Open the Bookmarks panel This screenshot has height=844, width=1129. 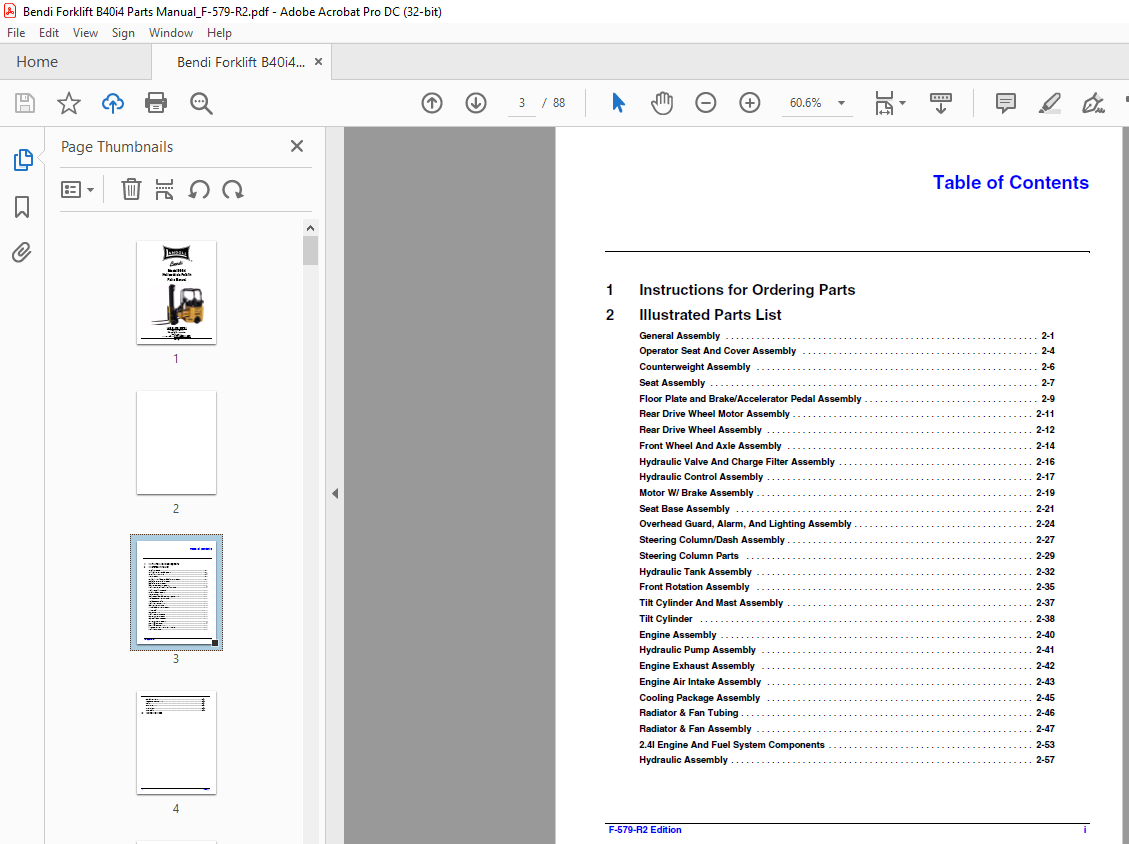click(x=22, y=207)
